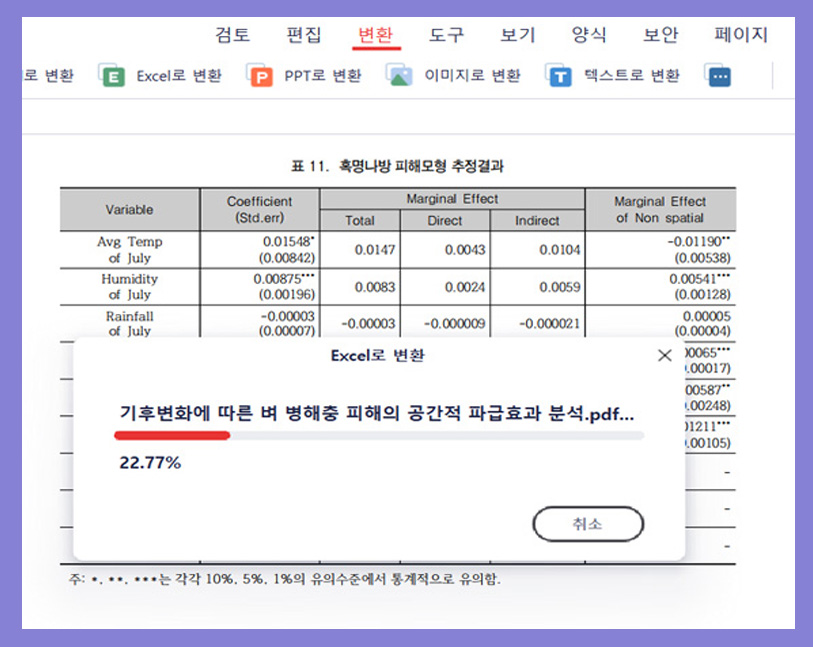Open the 페이지 ribbon tab
The height and width of the screenshot is (647, 813).
741,35
